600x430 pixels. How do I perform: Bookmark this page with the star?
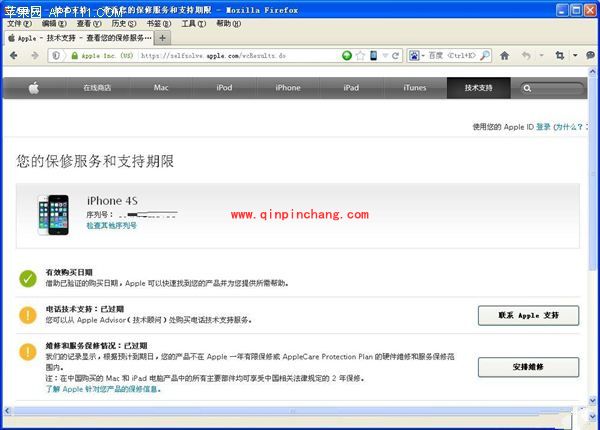coord(360,56)
